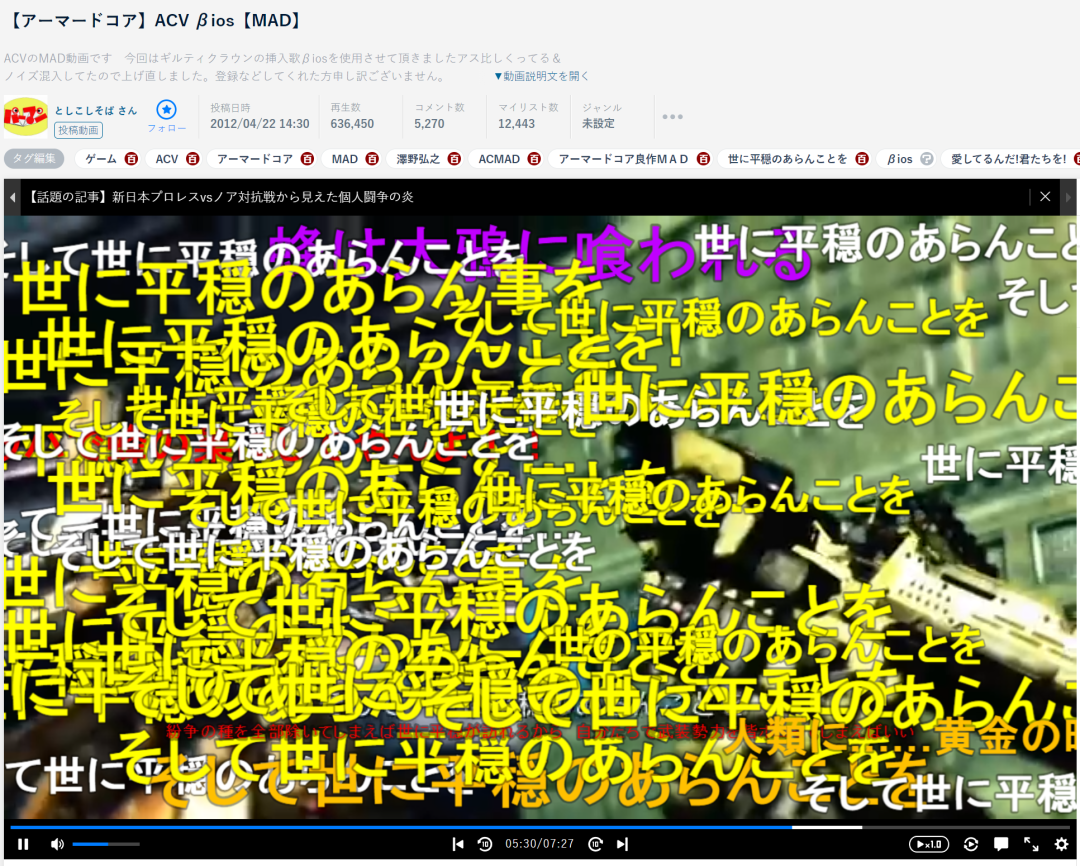Open the ACV tag
This screenshot has width=1080, height=866.
point(167,159)
